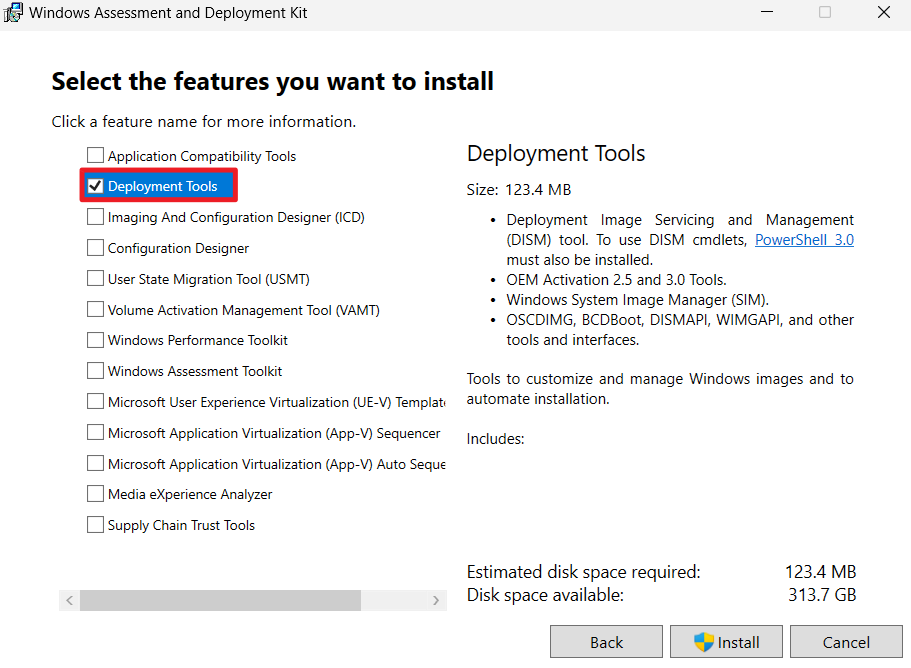Cancel the ADK installation
Image resolution: width=911 pixels, height=668 pixels.
[846, 641]
